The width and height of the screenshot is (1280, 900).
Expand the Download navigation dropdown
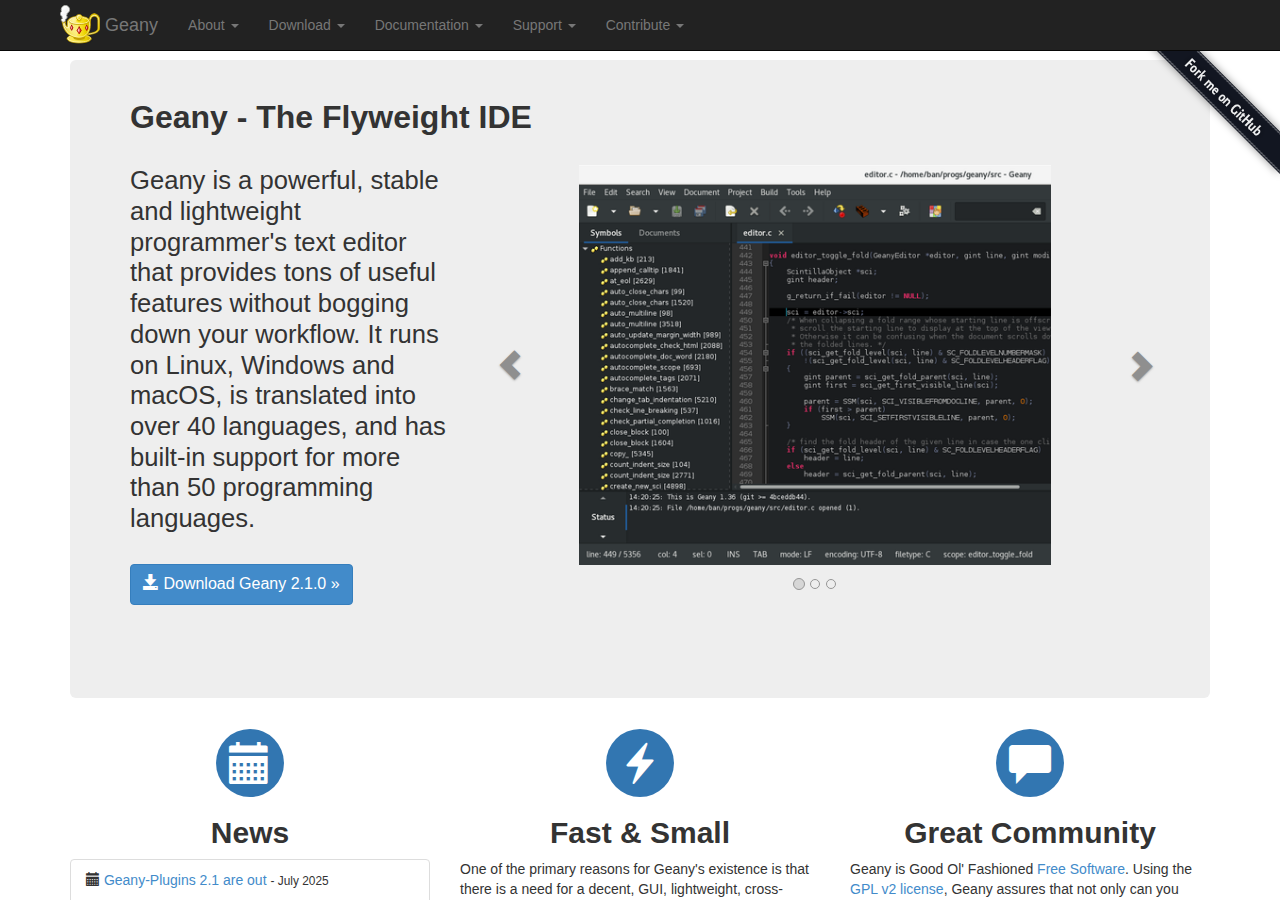[x=307, y=25]
